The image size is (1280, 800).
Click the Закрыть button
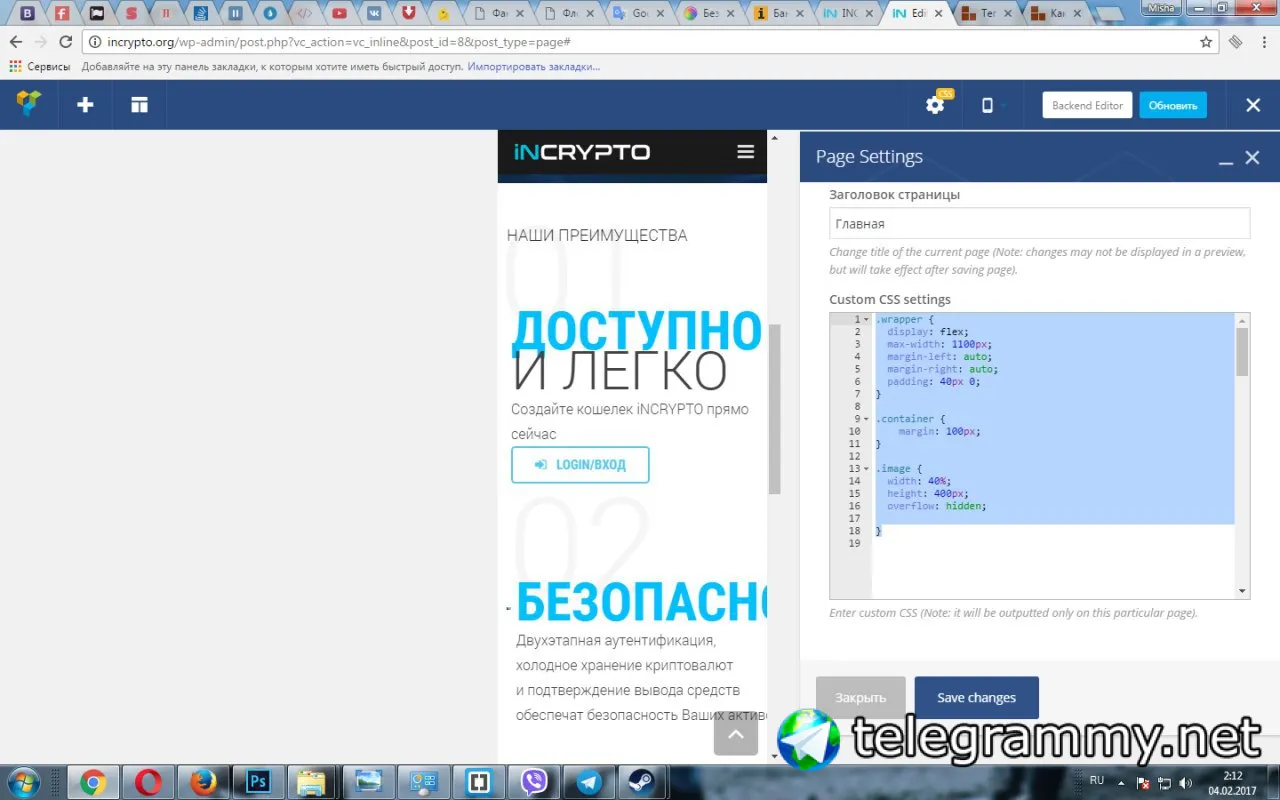tap(861, 698)
